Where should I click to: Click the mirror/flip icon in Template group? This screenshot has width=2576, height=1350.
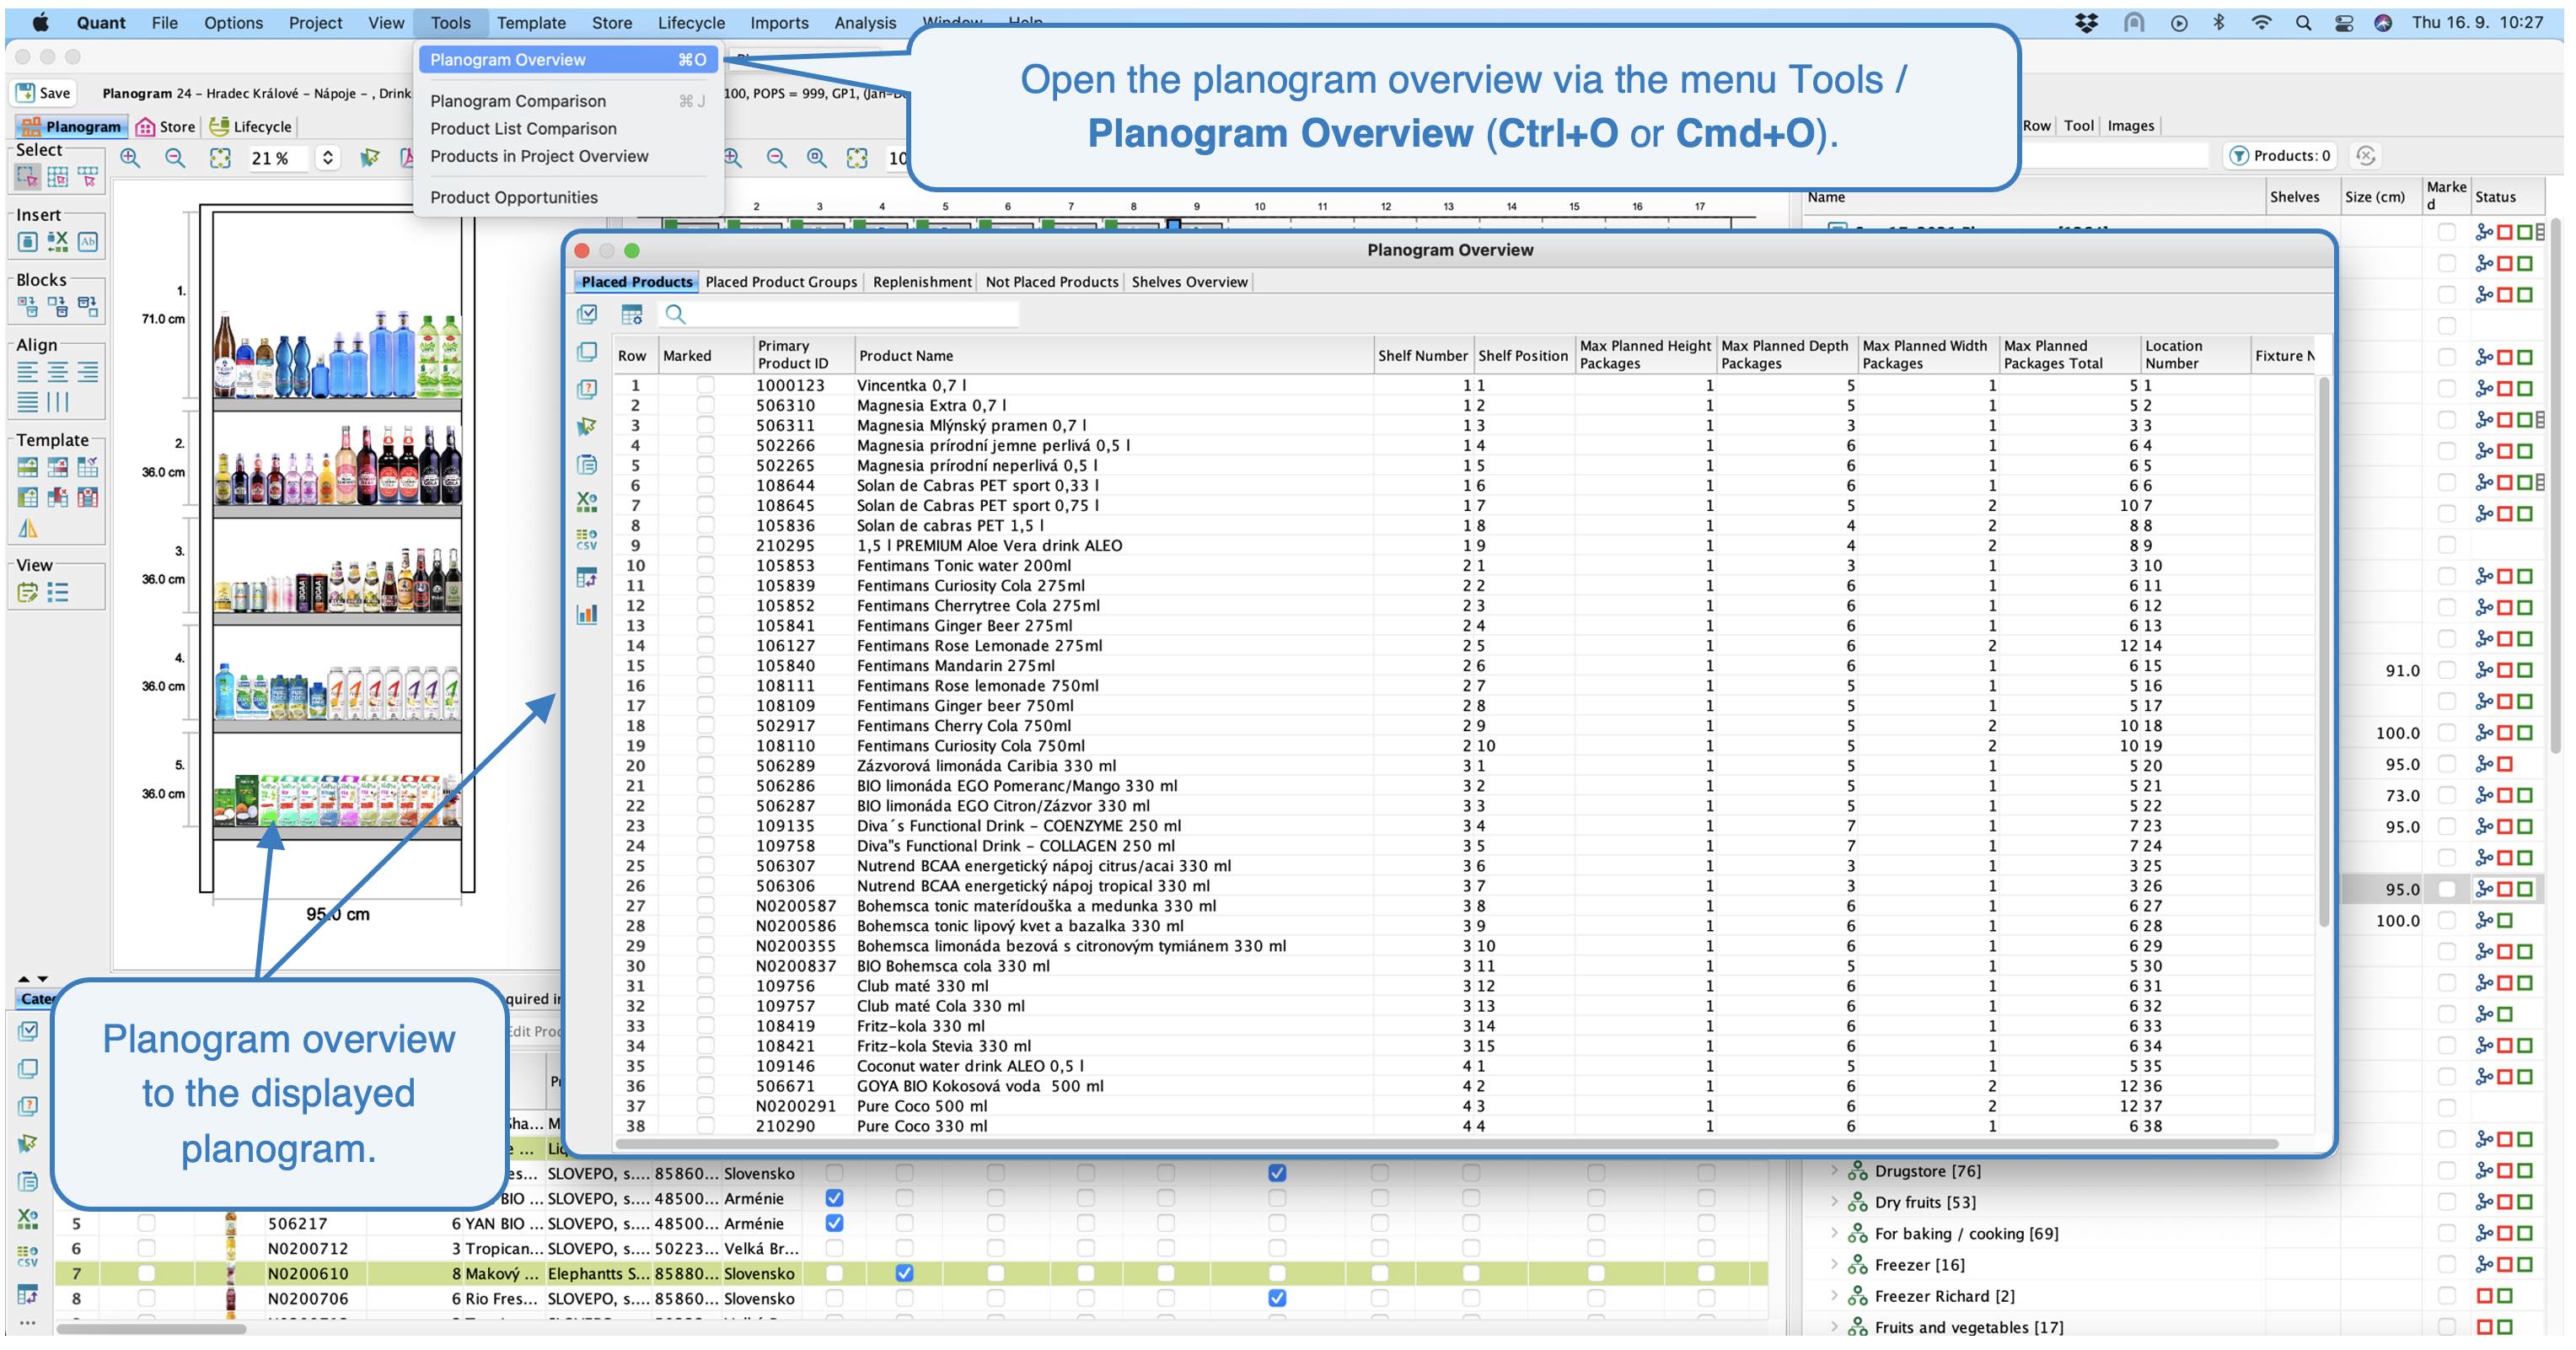[27, 528]
